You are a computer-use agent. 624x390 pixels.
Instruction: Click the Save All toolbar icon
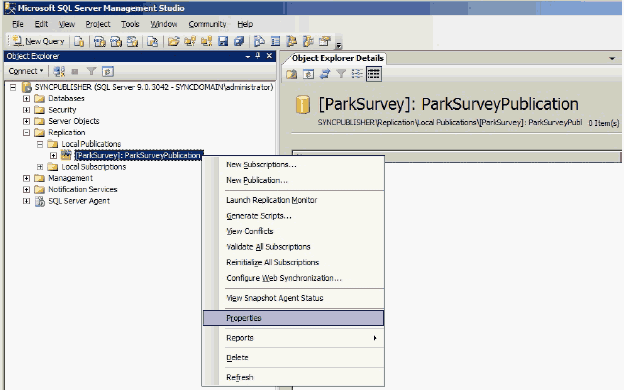click(x=239, y=41)
